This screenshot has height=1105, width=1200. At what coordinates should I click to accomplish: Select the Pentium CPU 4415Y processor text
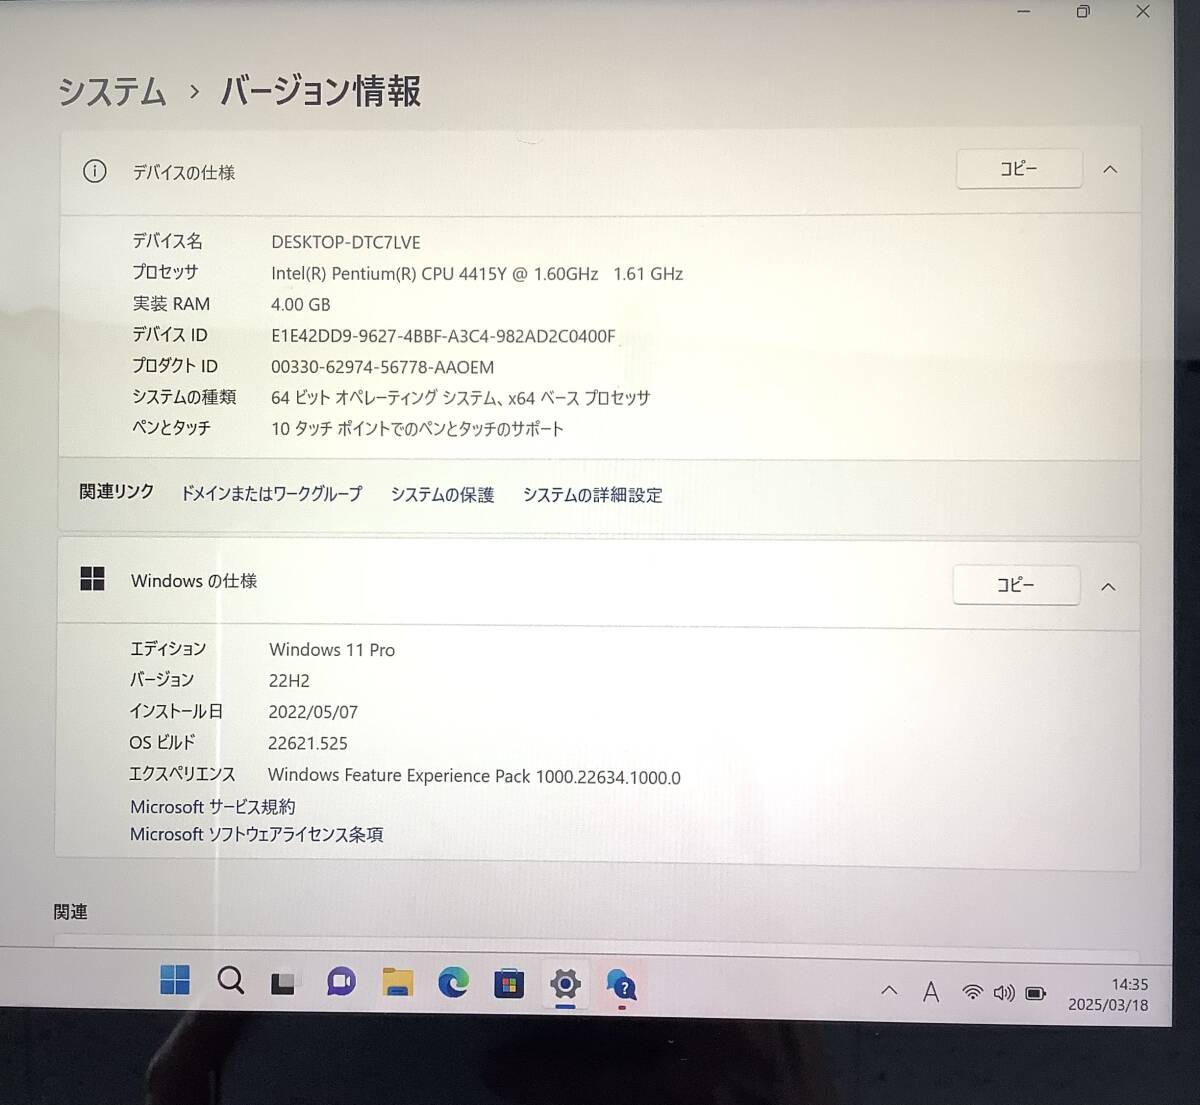point(477,273)
